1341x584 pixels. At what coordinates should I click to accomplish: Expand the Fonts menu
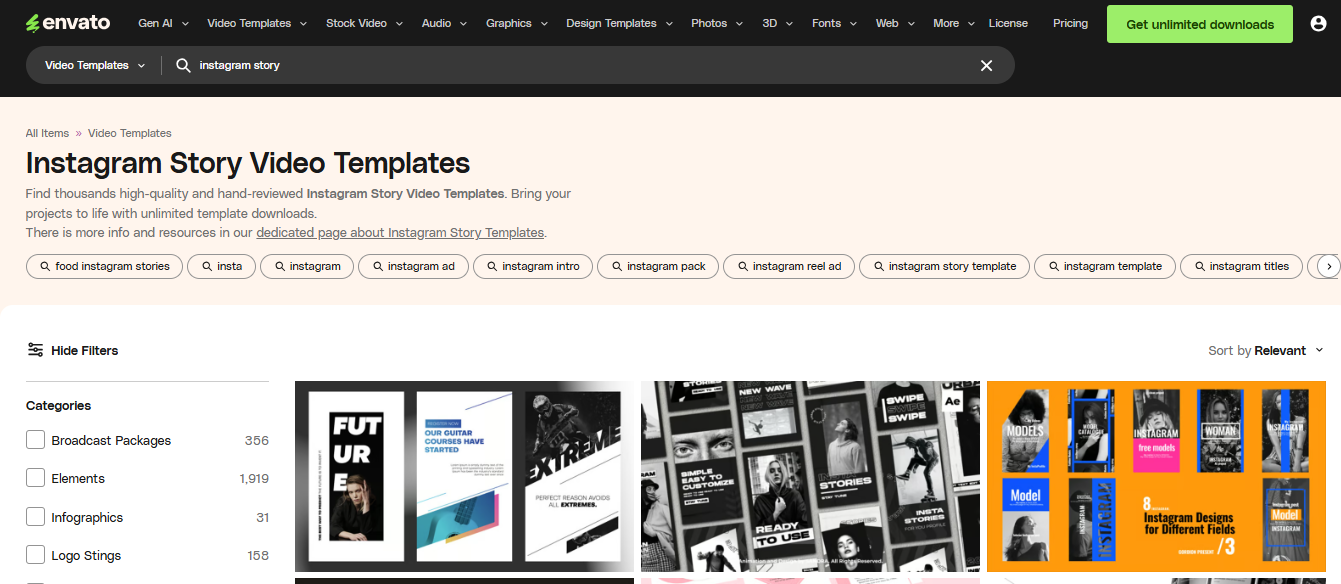point(833,23)
